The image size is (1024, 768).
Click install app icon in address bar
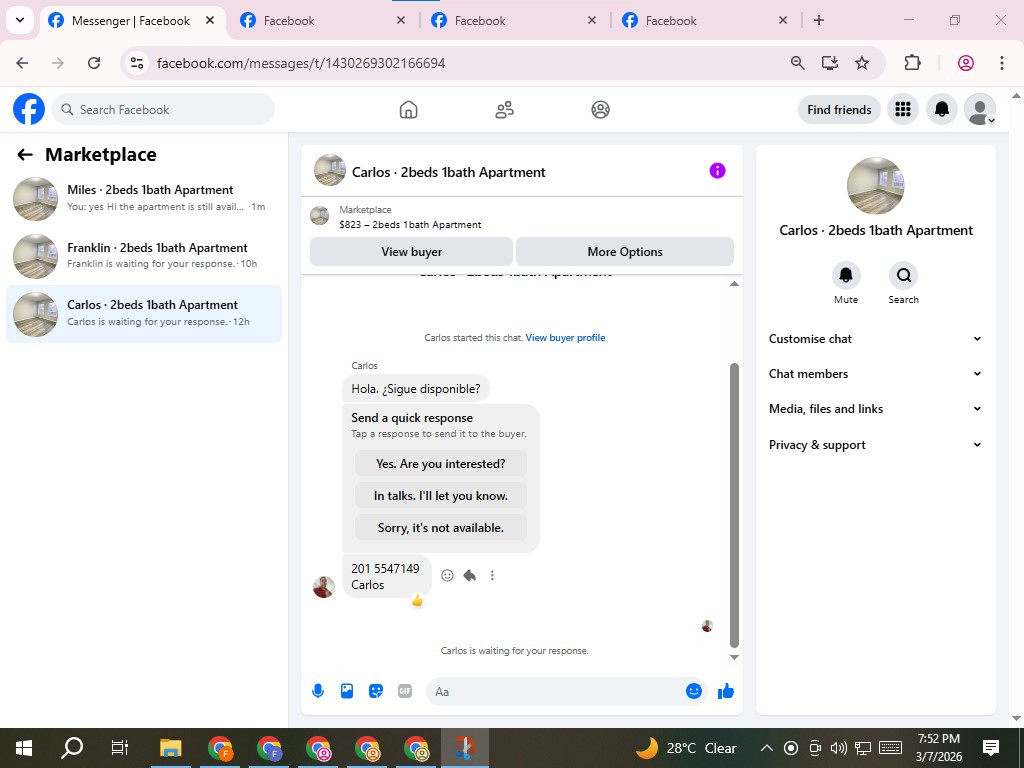(829, 63)
